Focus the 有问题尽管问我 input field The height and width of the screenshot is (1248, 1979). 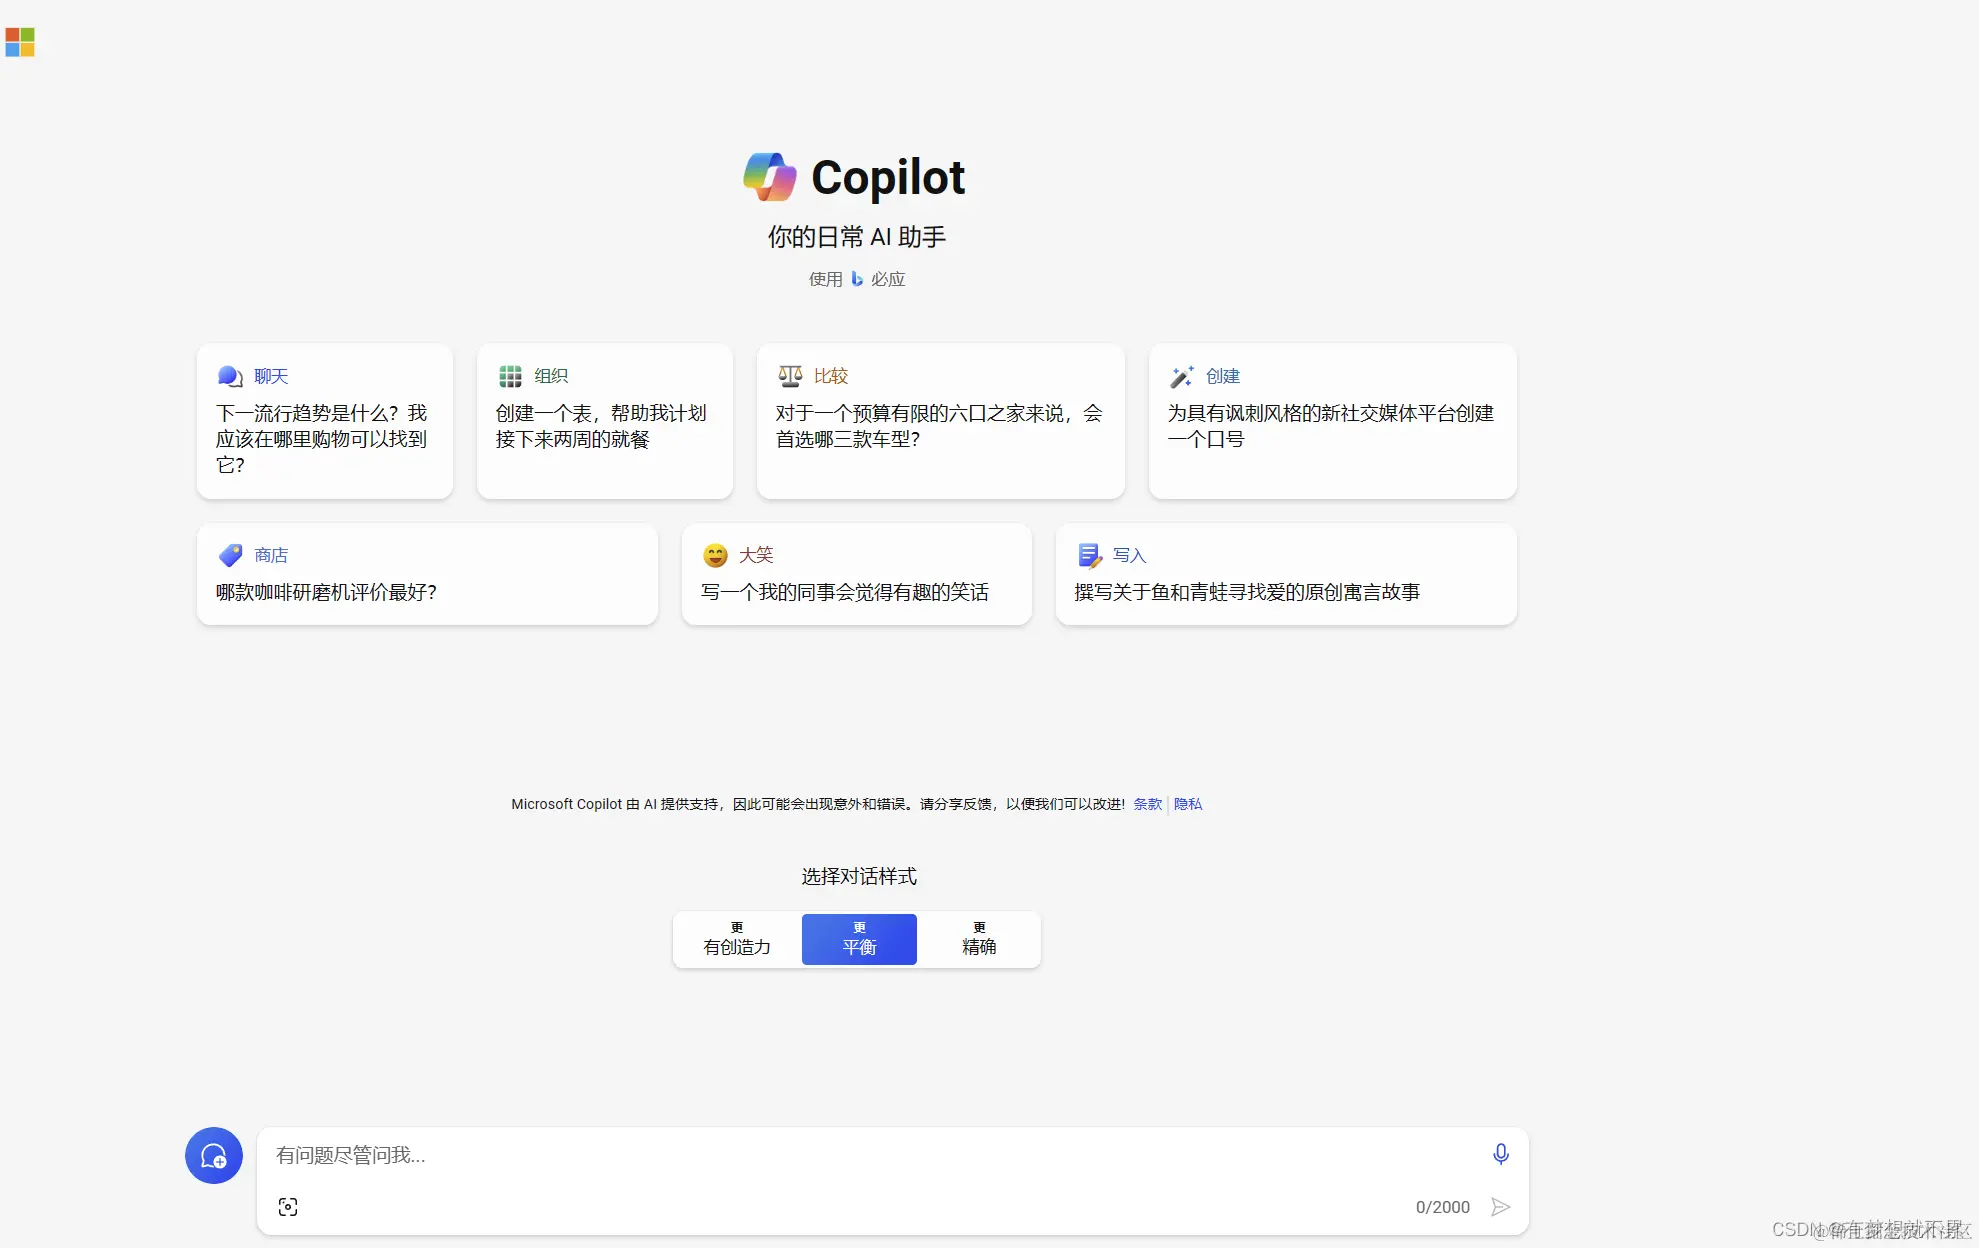(870, 1156)
